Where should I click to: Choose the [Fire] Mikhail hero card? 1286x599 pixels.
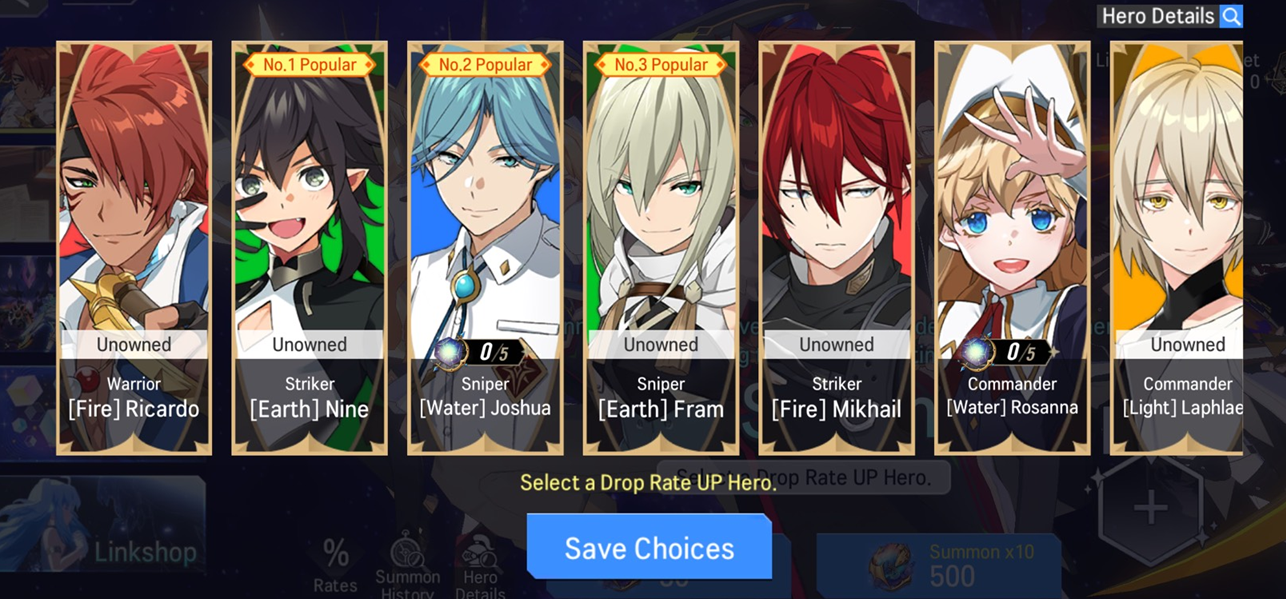pos(837,248)
